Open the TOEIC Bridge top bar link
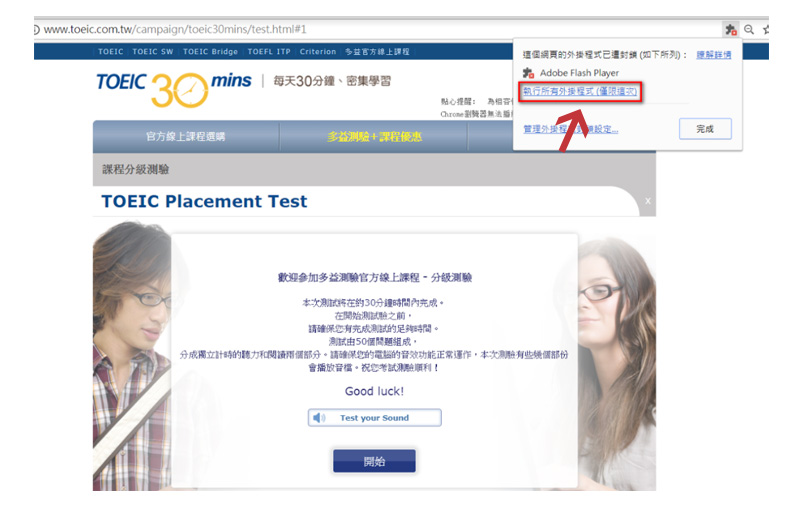800x514 pixels. click(210, 52)
